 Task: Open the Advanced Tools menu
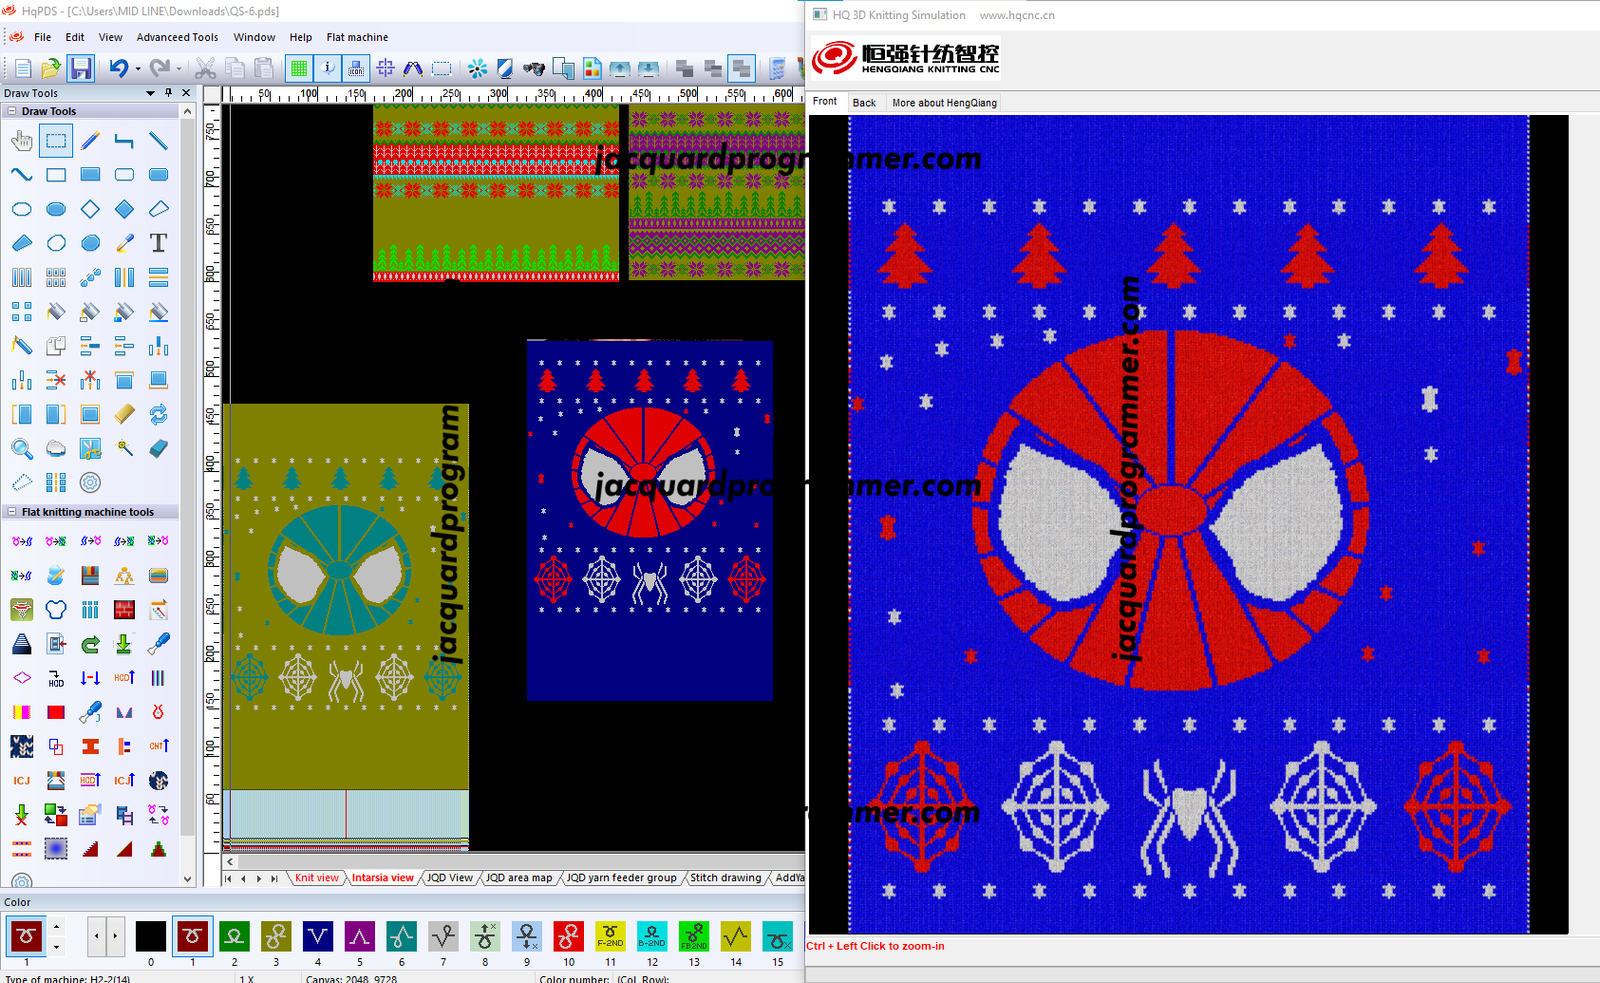[x=177, y=37]
